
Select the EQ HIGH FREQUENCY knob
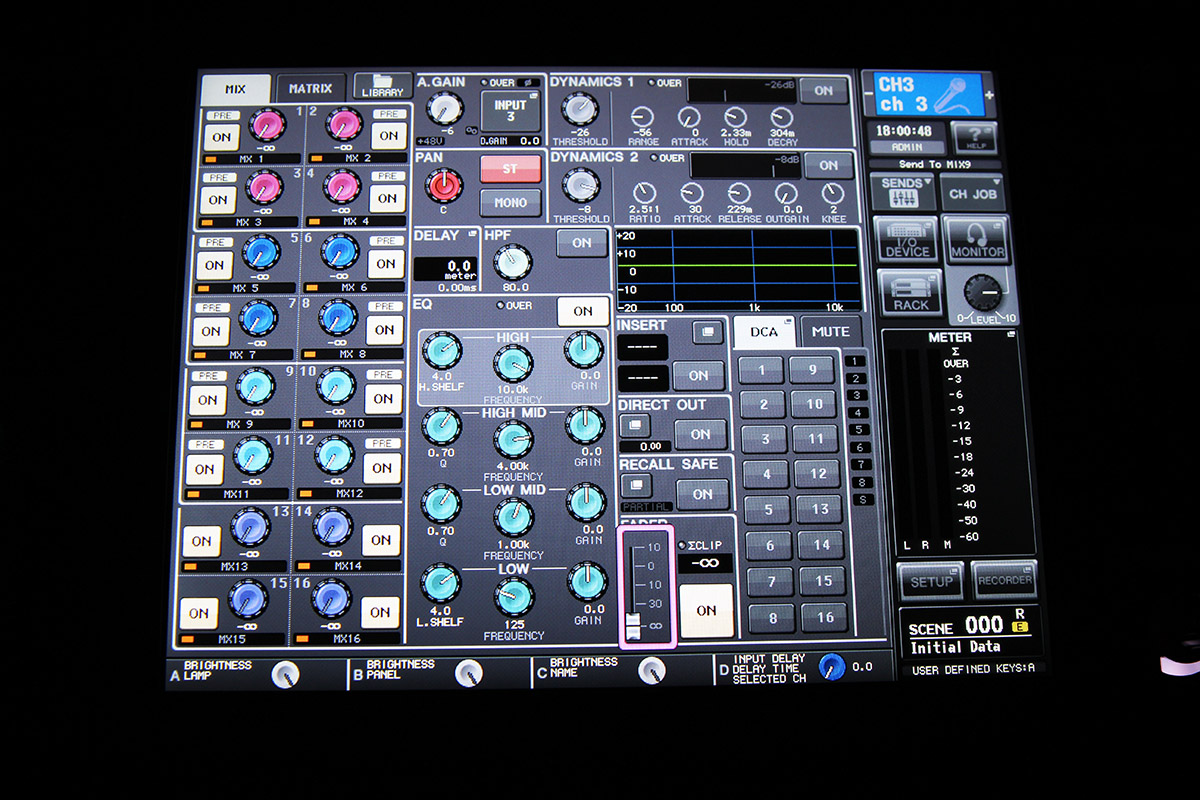coord(513,365)
